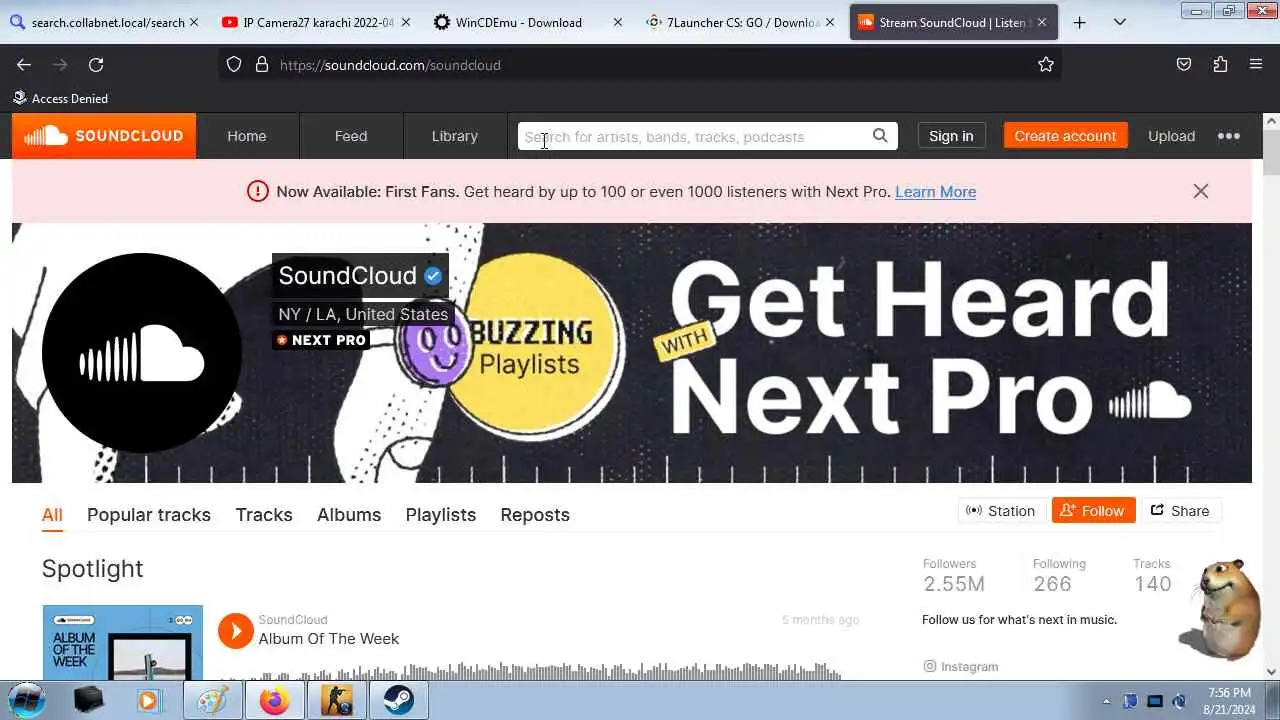The image size is (1280, 720).
Task: Click the SoundCloud artist name above track
Action: pos(293,620)
